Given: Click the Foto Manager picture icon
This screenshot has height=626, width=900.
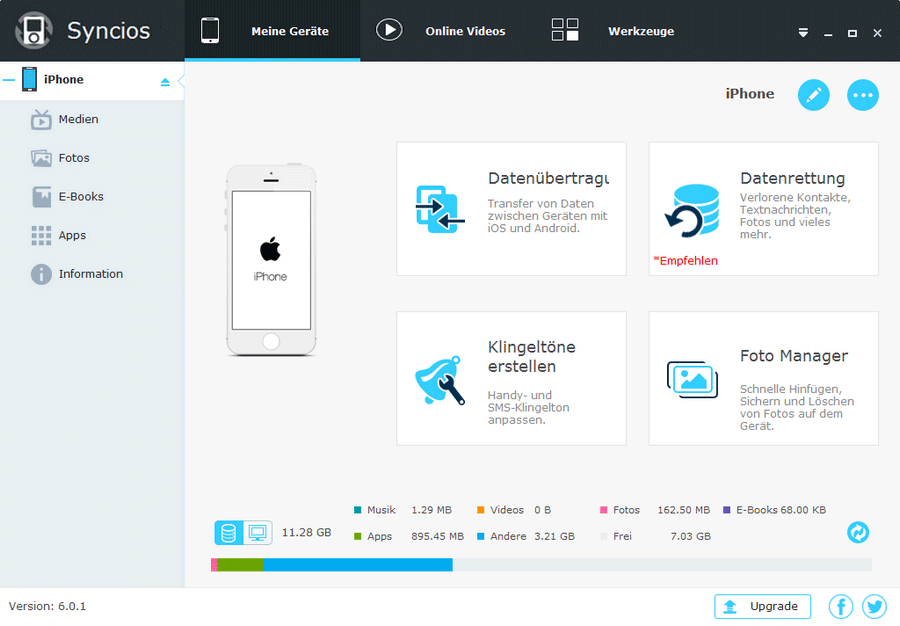Looking at the screenshot, I should tap(692, 379).
